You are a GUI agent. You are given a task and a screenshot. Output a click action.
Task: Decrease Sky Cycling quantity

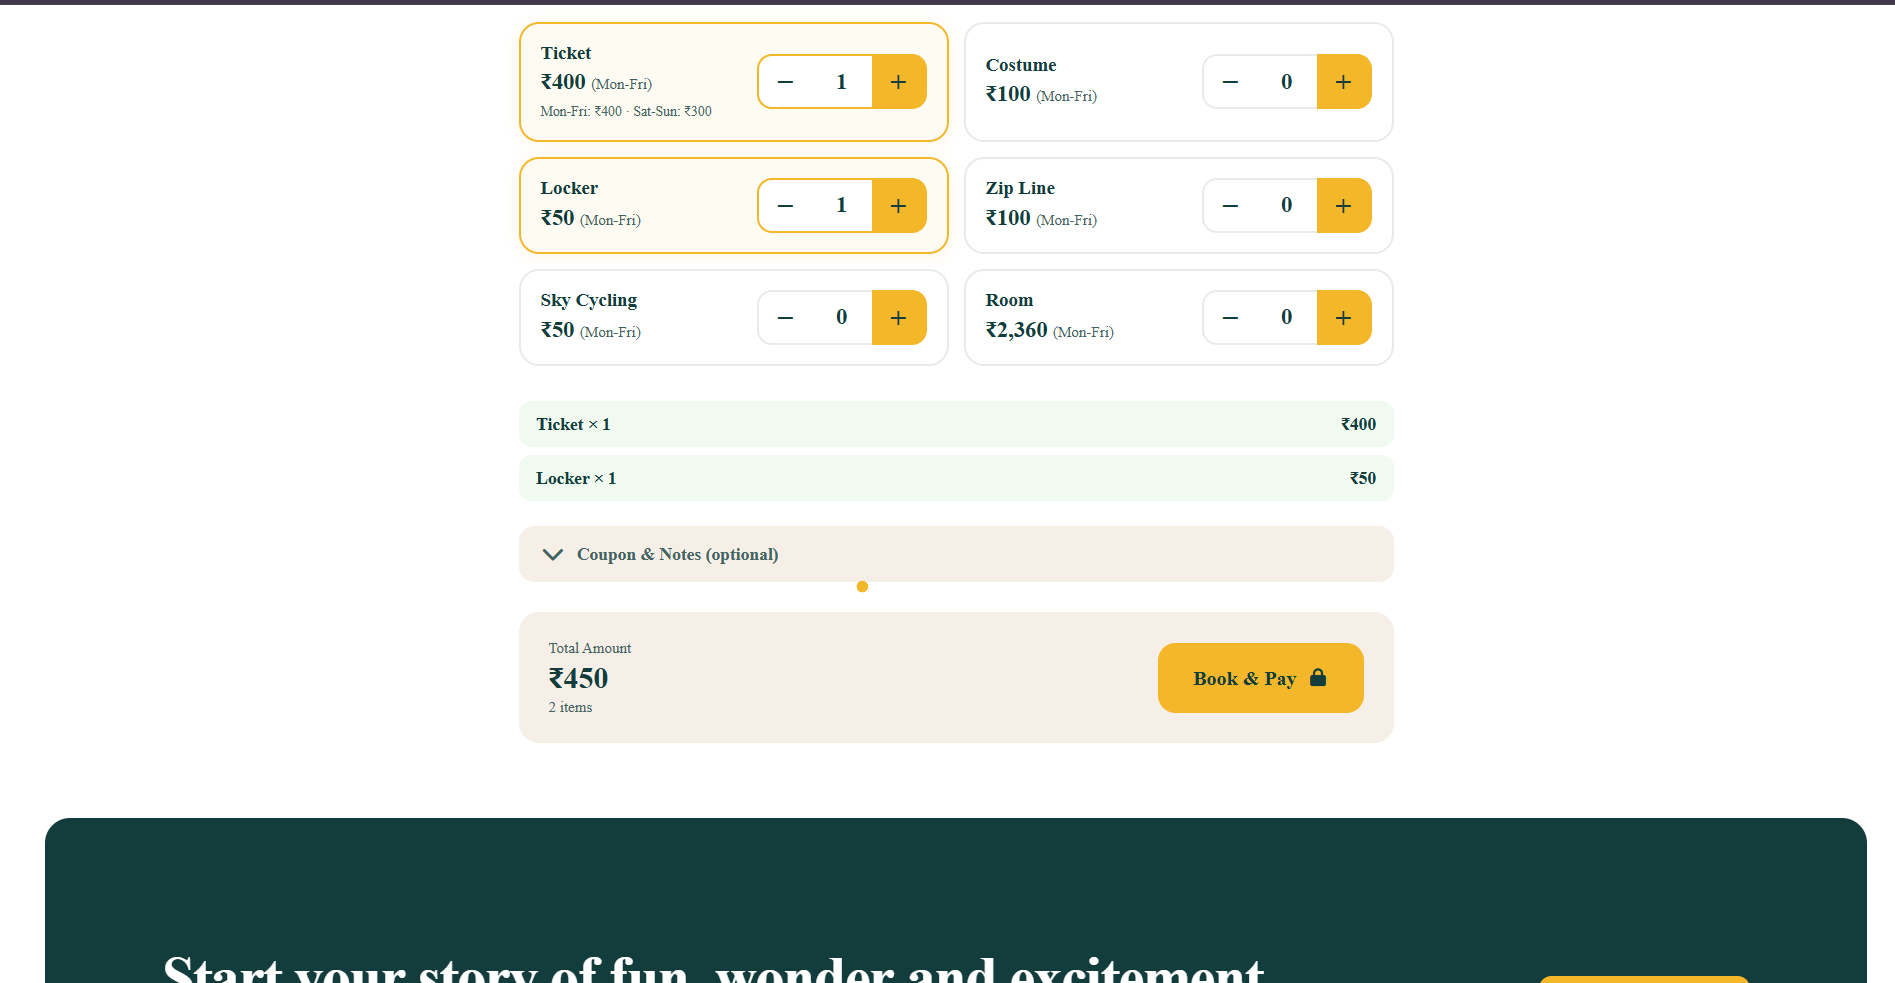point(786,317)
